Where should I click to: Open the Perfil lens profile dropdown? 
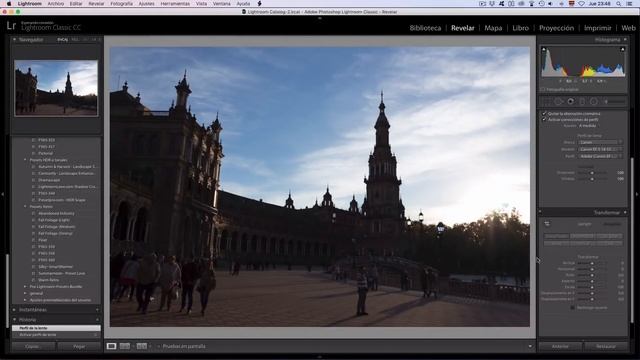(600, 156)
